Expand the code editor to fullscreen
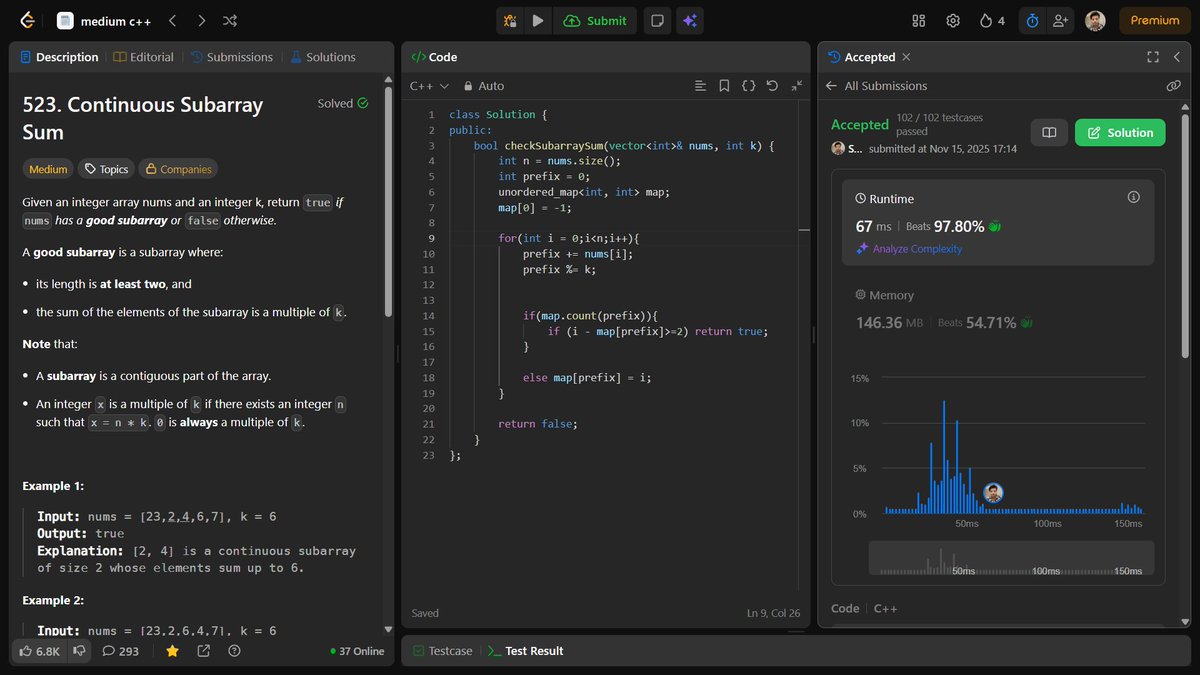The width and height of the screenshot is (1200, 675). coord(797,86)
